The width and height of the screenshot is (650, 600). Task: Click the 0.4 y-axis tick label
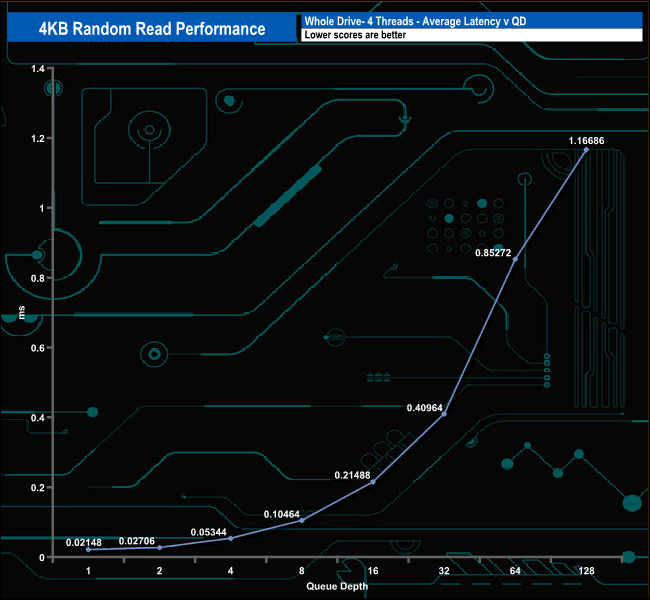(x=38, y=418)
